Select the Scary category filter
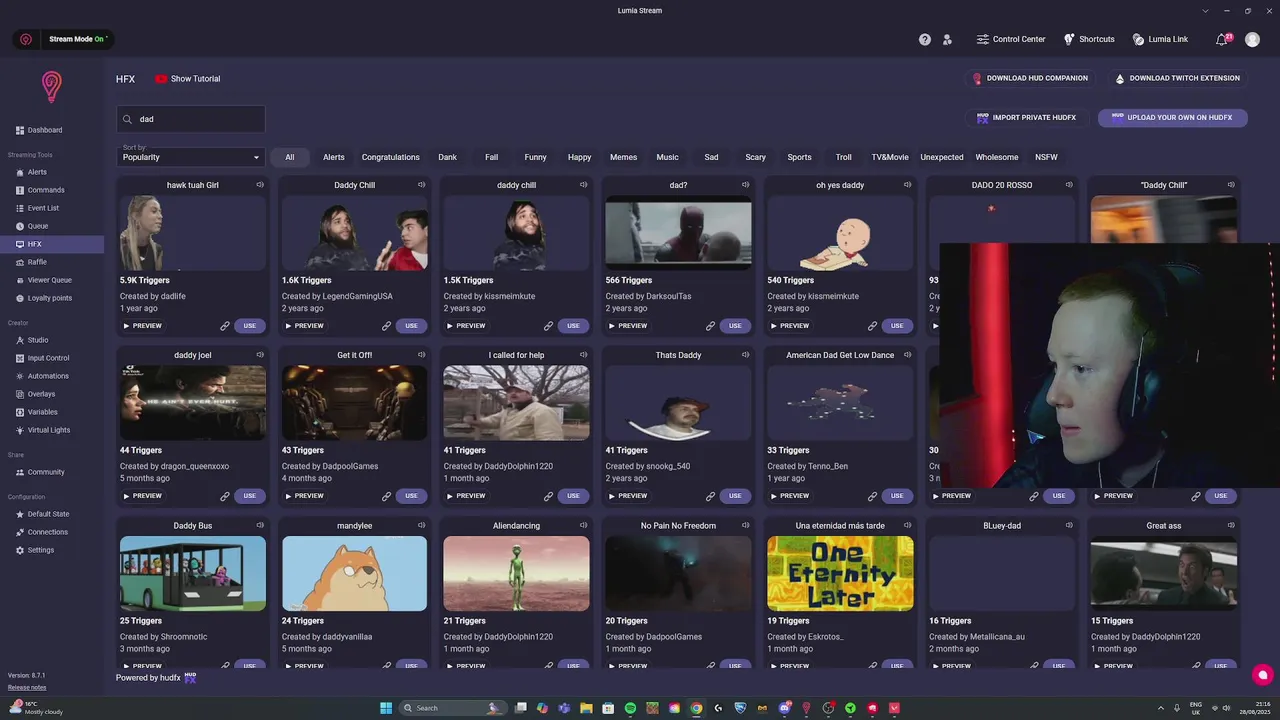 click(755, 157)
